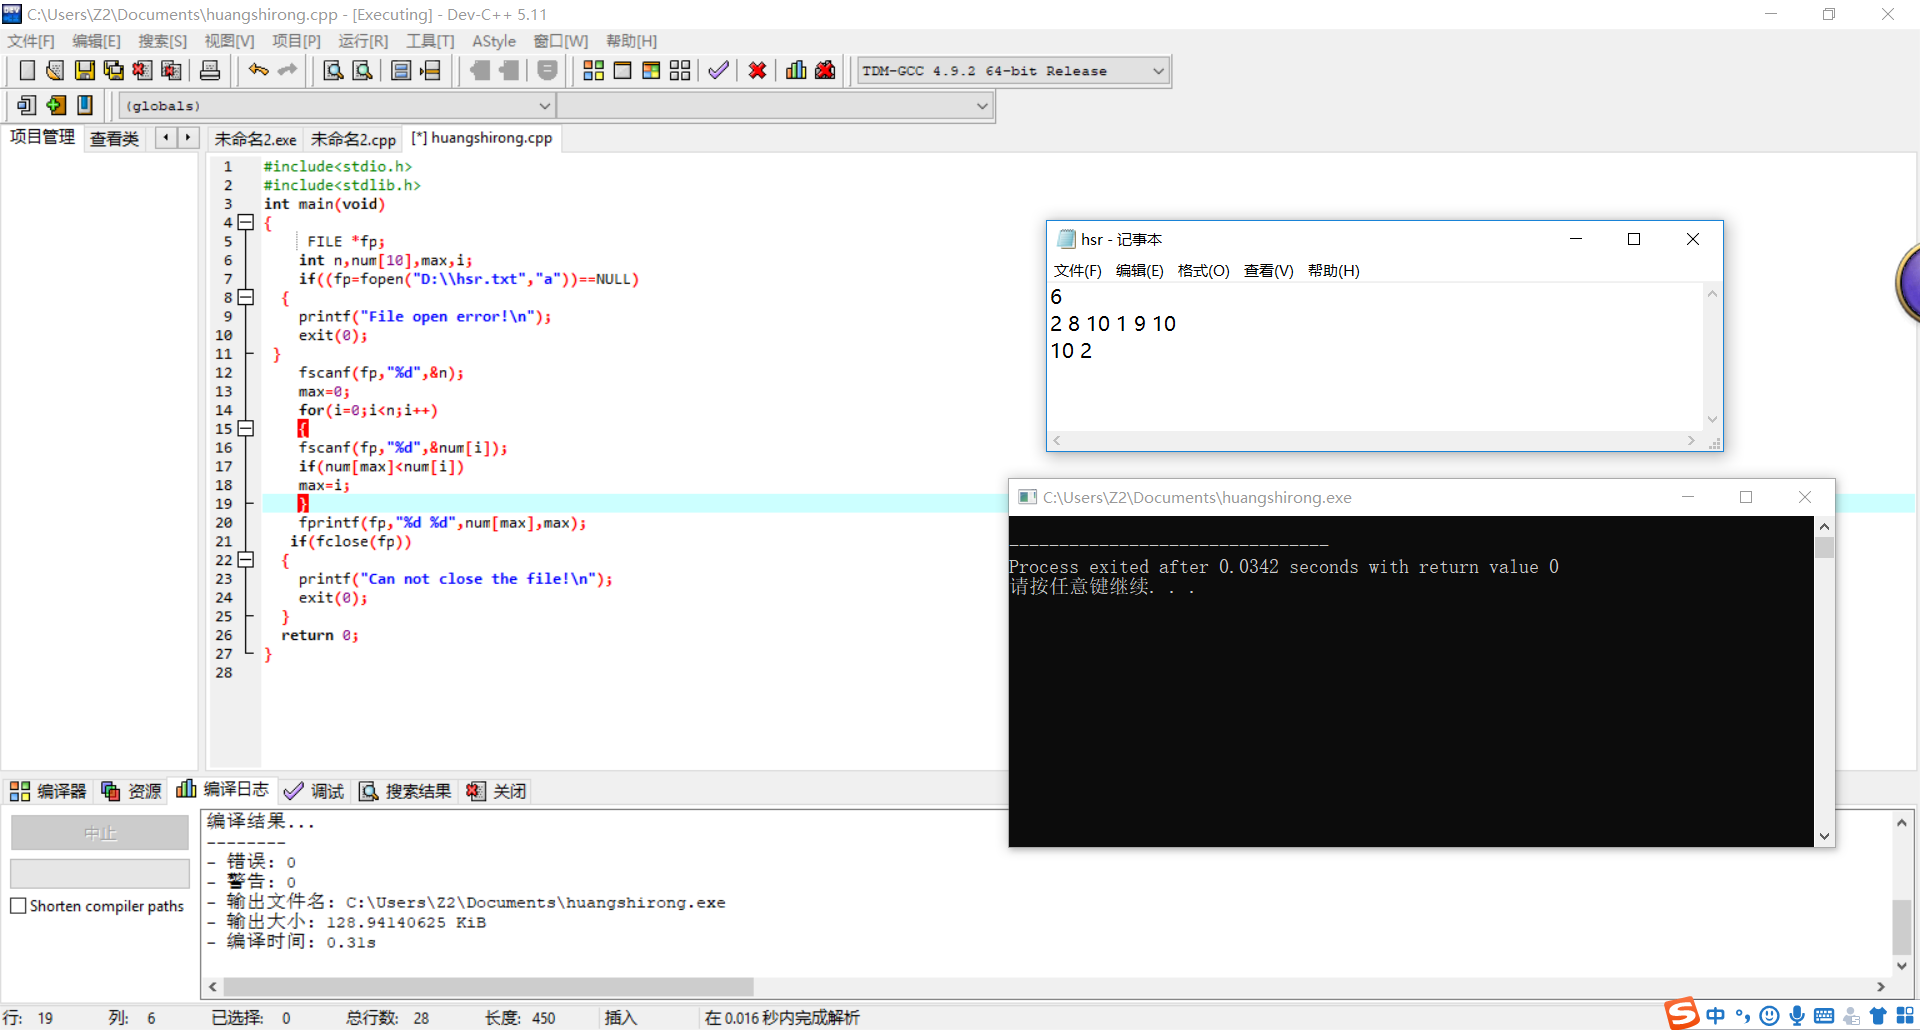Open the 调试 bottom panel tab
Screen dimensions: 1920x1030
click(x=314, y=791)
